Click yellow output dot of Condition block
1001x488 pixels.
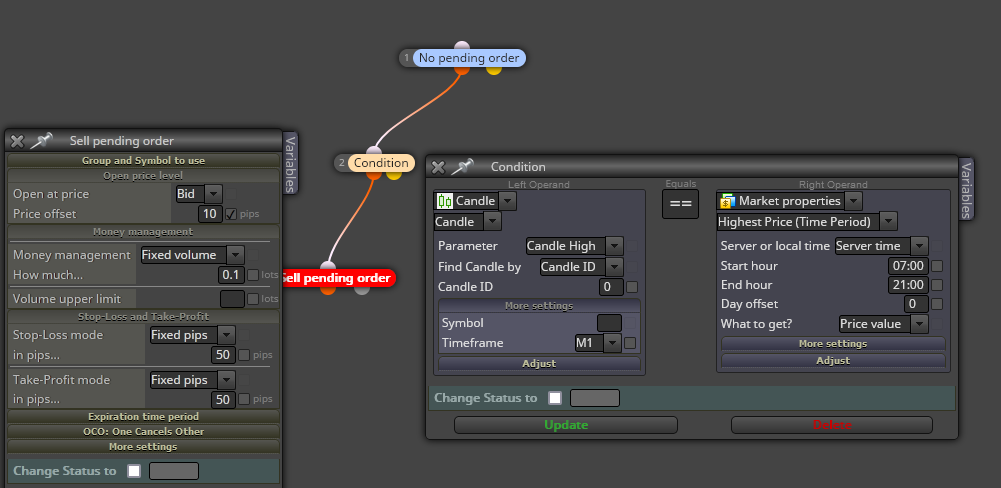[x=394, y=174]
